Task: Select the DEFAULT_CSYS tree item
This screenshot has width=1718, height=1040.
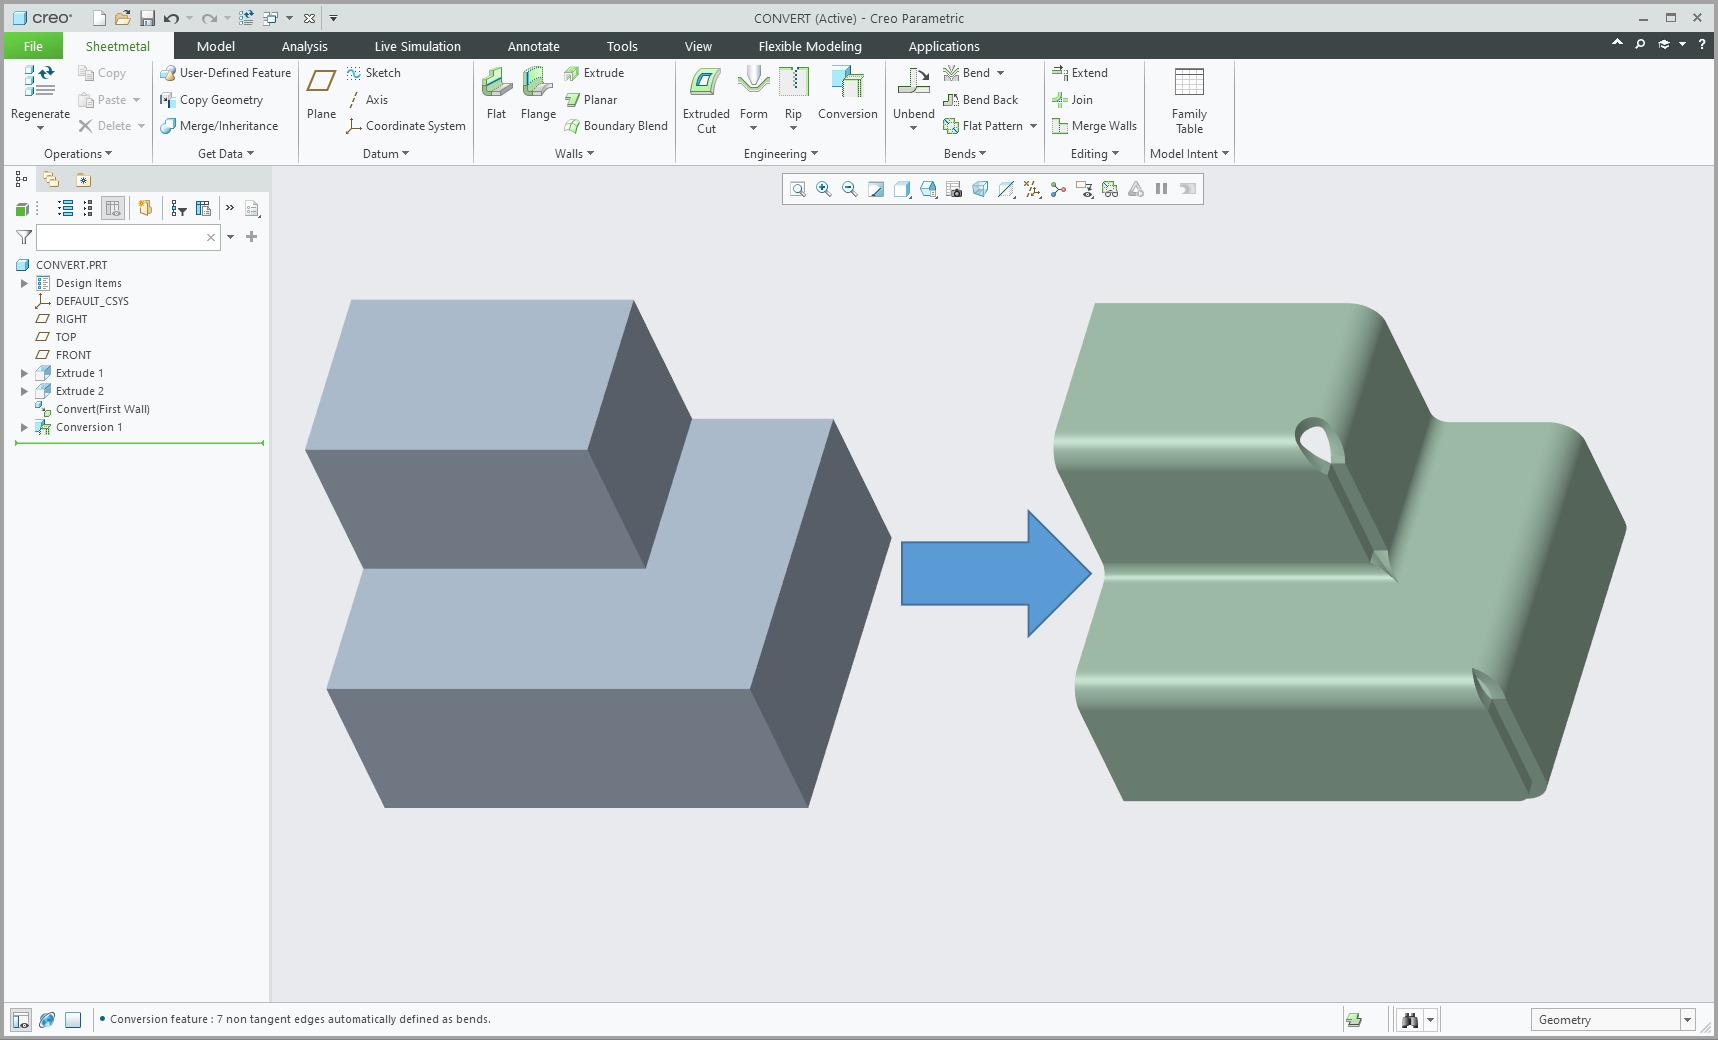Action: click(x=82, y=301)
